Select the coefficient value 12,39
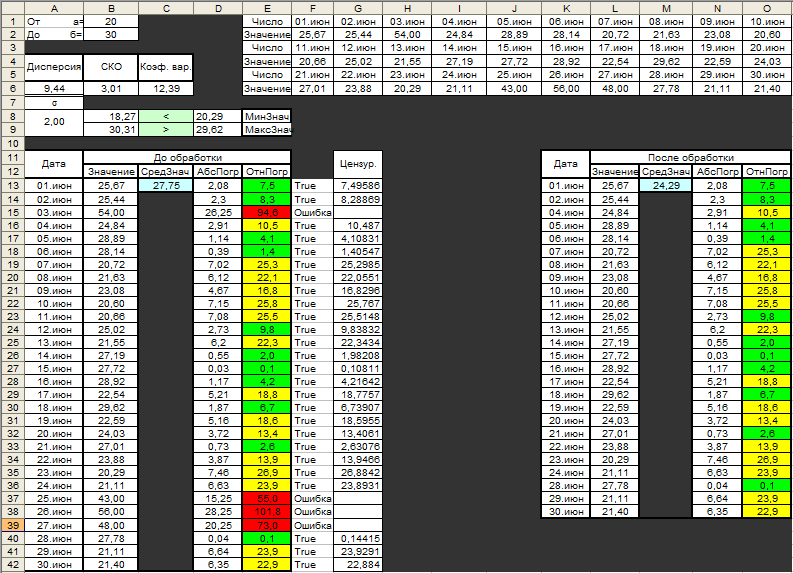 coord(166,89)
